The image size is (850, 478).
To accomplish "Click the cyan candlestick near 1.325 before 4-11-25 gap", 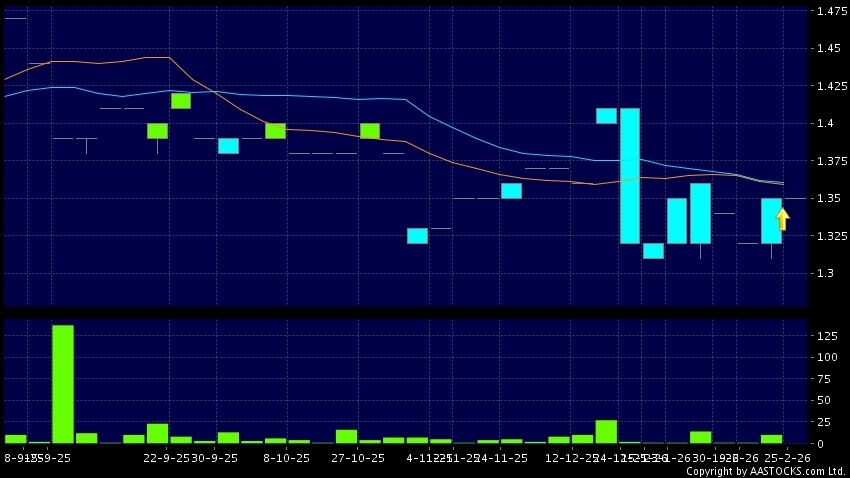I will tap(417, 236).
